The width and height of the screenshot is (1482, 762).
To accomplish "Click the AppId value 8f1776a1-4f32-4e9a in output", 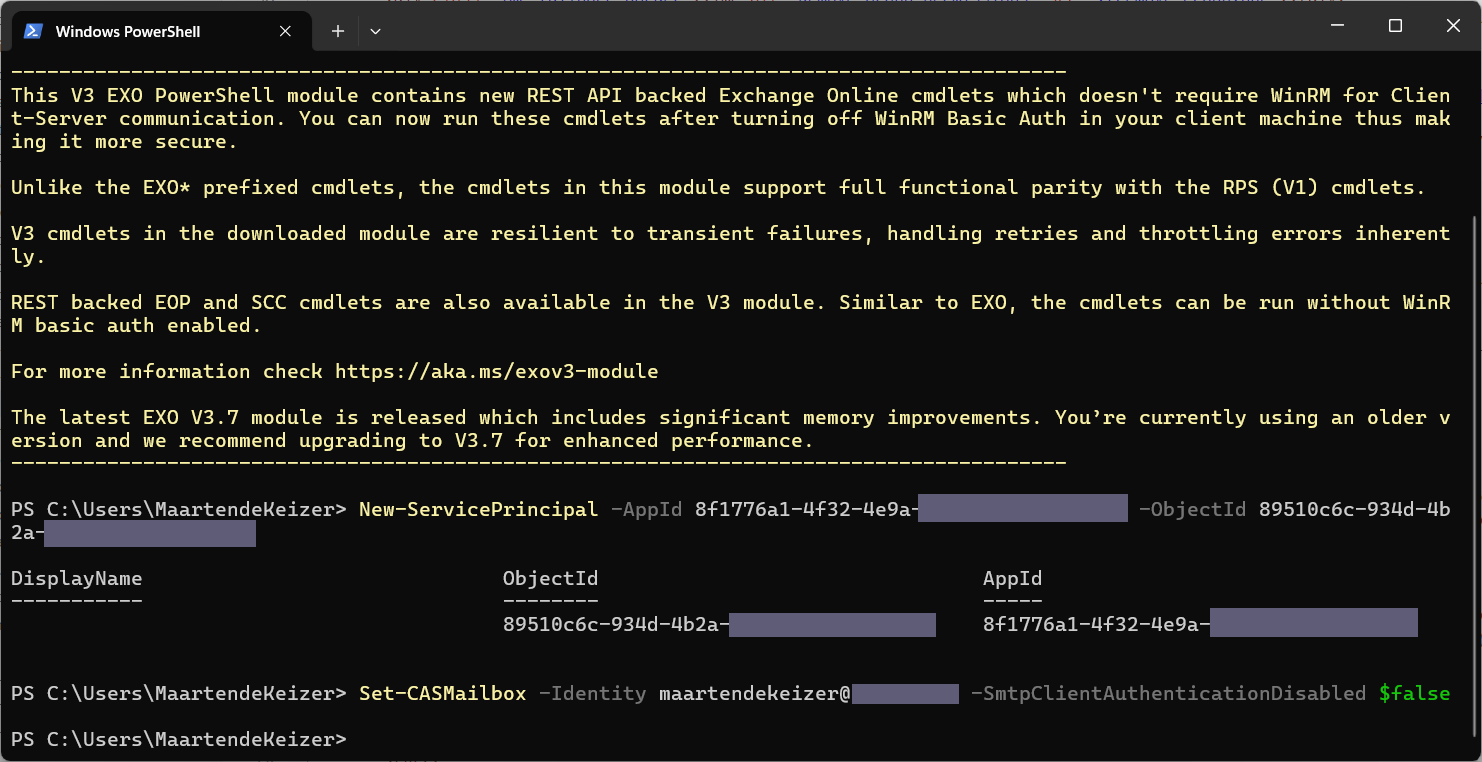I will coord(1097,626).
